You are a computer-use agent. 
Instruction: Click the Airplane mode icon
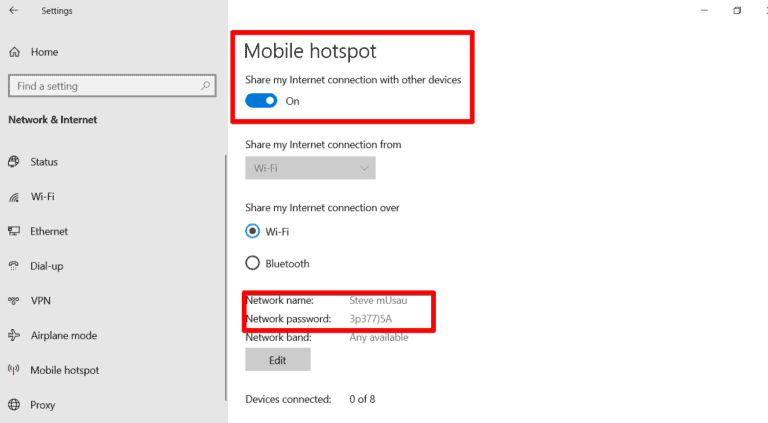pos(14,336)
